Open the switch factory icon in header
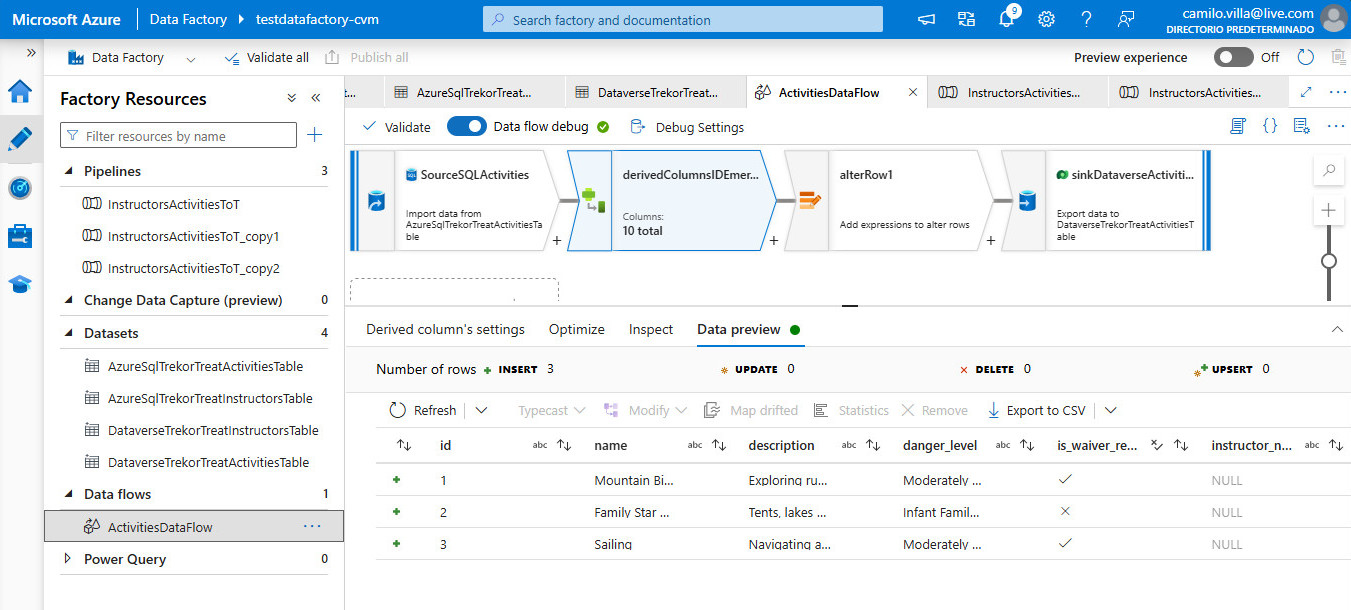This screenshot has width=1351, height=610. (x=966, y=20)
